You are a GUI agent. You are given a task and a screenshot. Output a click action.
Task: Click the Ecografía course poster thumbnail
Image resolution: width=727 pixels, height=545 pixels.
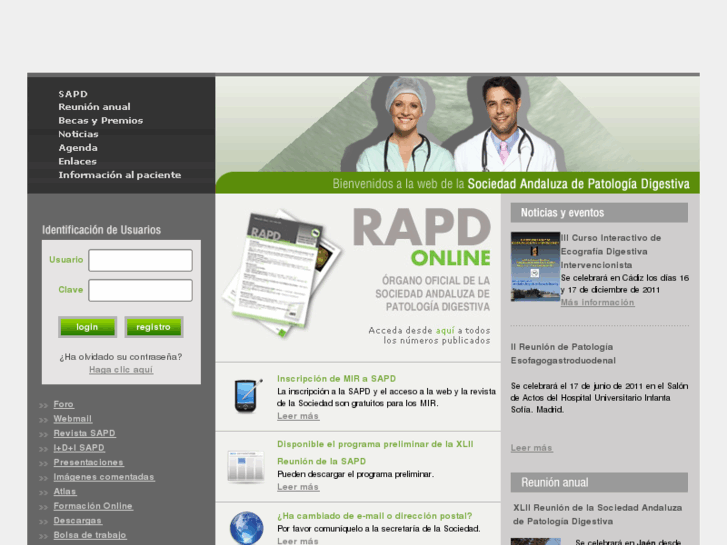[x=535, y=267]
